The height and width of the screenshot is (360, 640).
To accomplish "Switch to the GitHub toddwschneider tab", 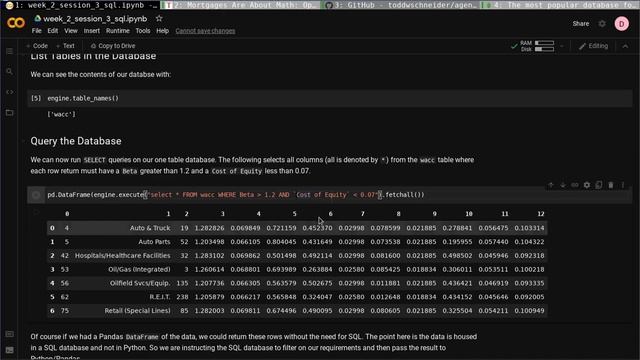I will point(401,5).
